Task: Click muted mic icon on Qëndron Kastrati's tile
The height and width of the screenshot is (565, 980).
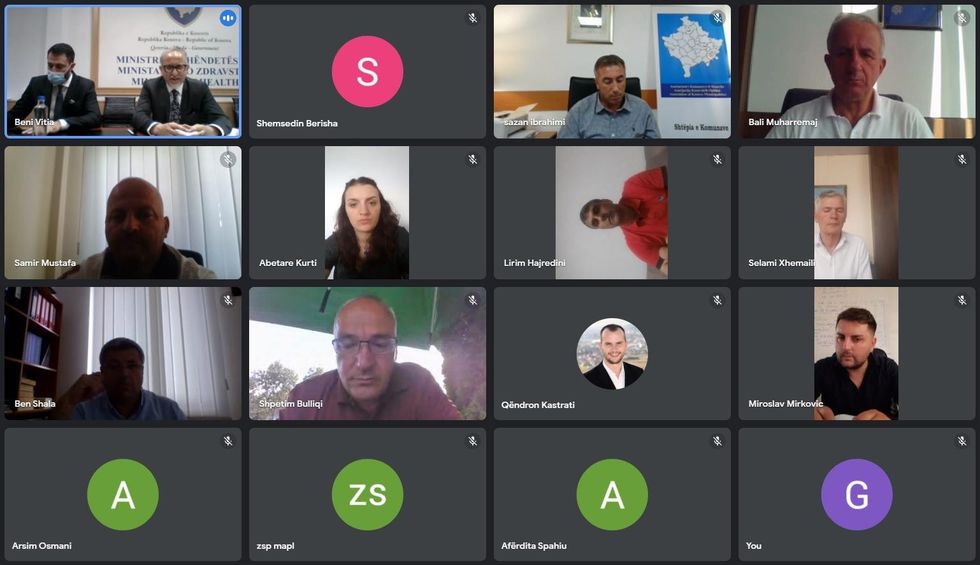Action: 718,301
